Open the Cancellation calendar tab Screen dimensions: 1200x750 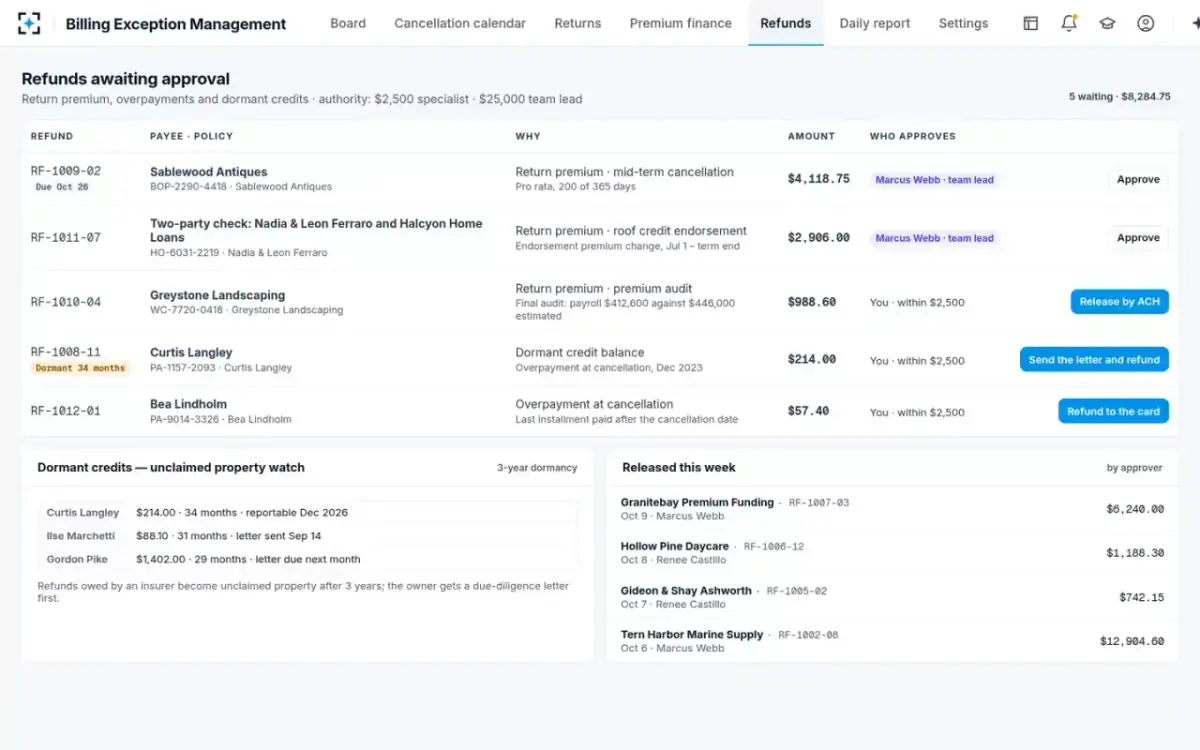460,23
